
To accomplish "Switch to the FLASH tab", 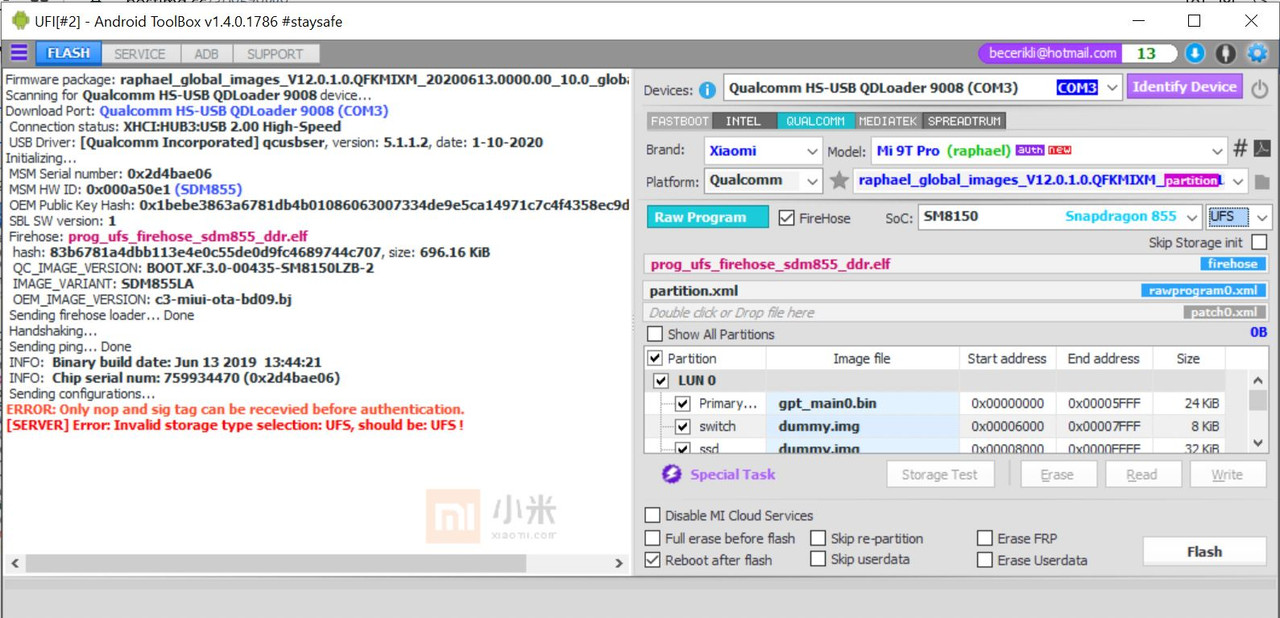I will [x=68, y=53].
